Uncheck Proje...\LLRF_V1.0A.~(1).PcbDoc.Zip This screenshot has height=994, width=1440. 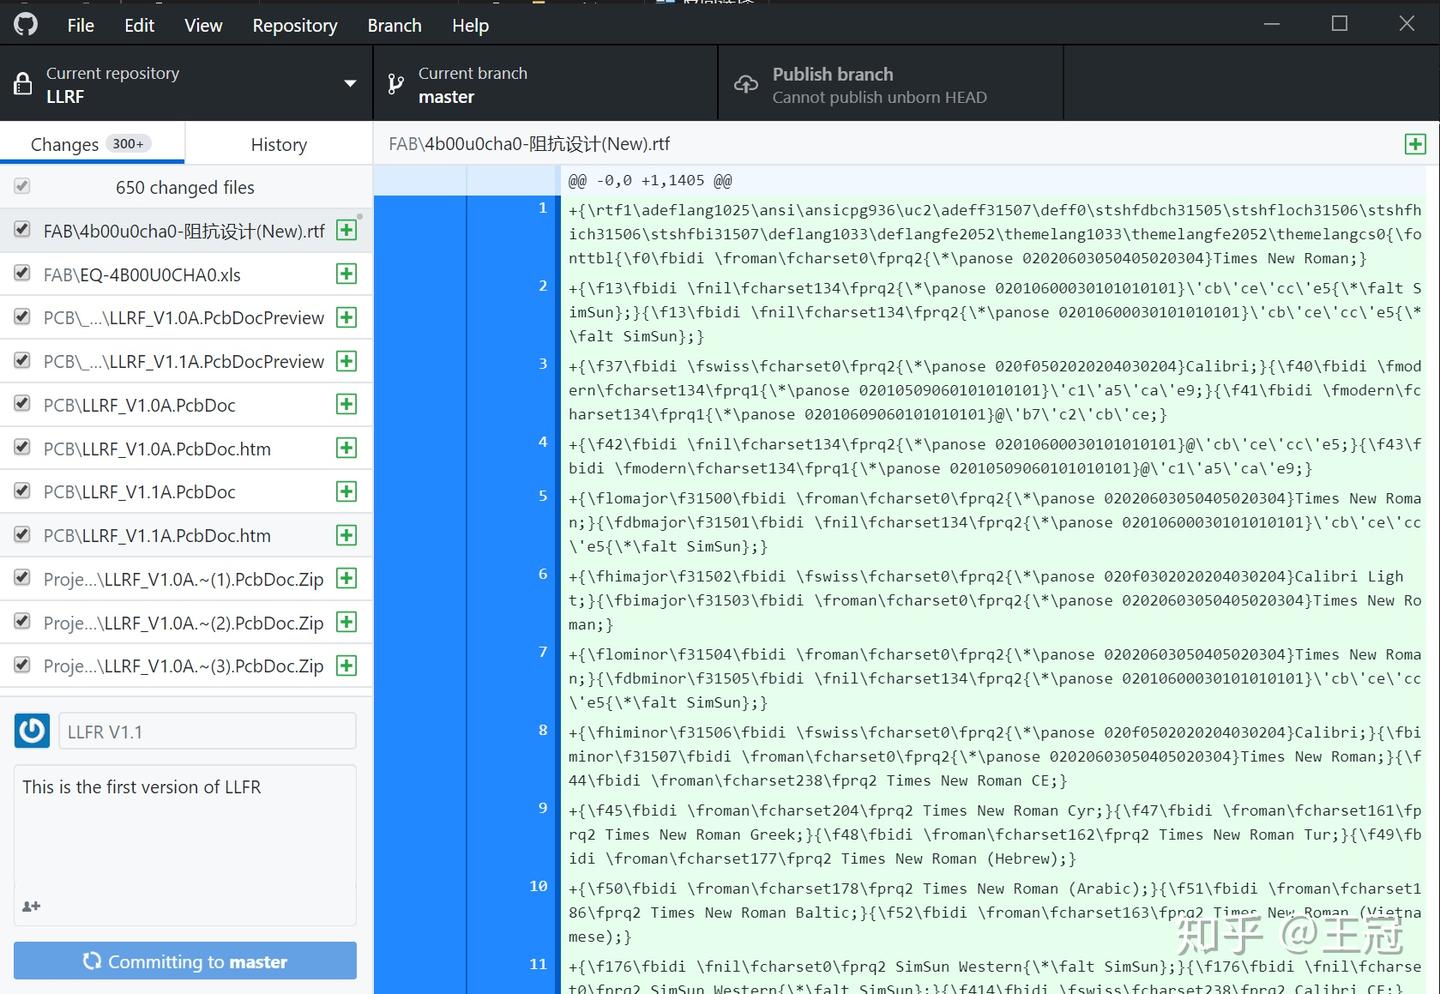coord(21,578)
